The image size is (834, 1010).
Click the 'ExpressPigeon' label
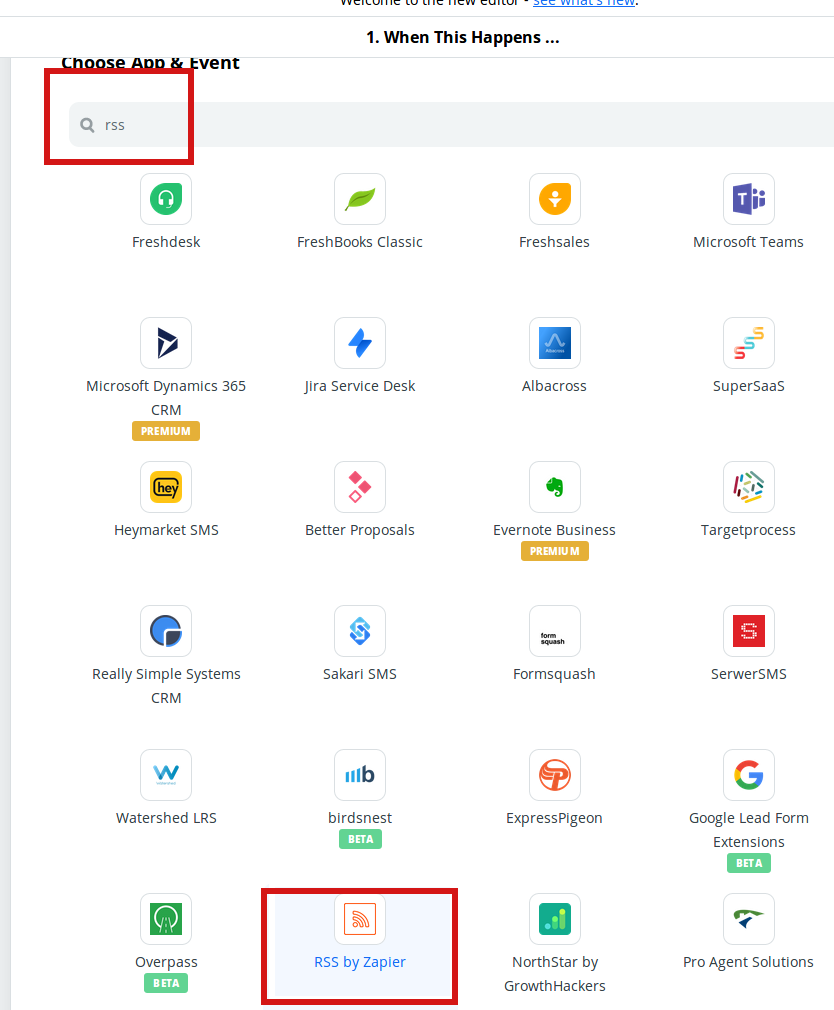point(554,818)
